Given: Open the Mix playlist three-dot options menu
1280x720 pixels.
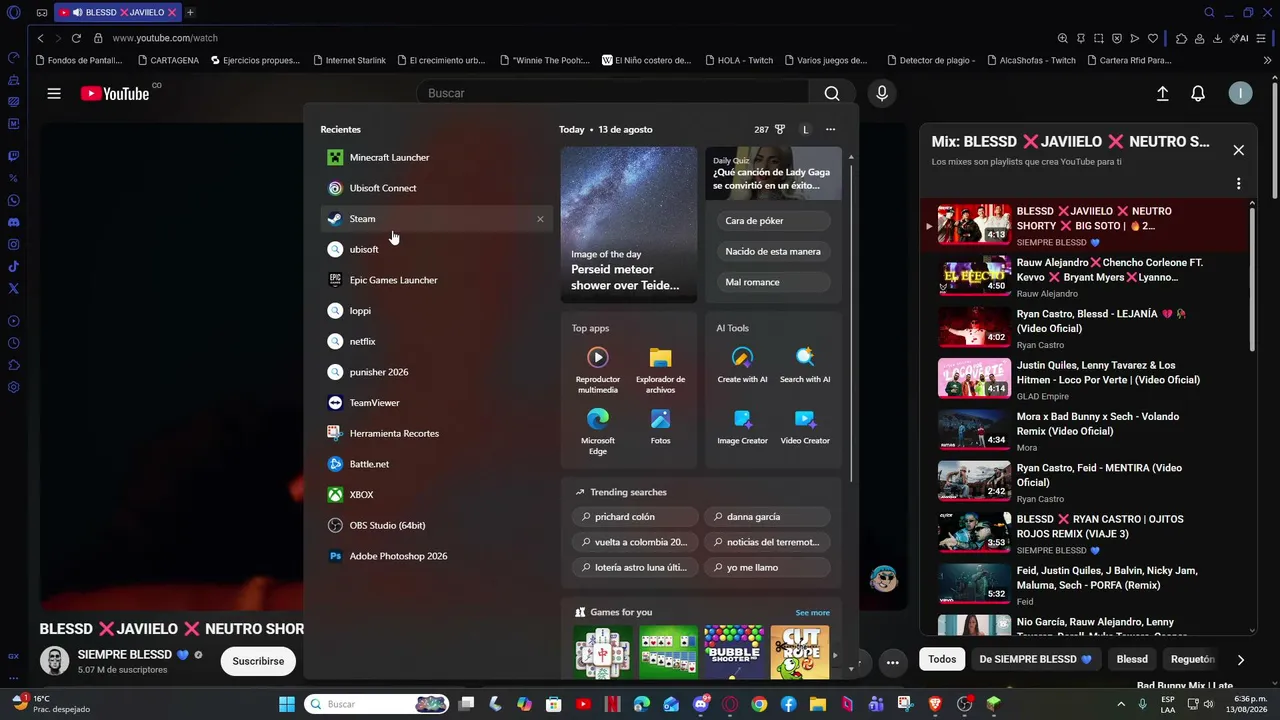Looking at the screenshot, I should click(x=1238, y=184).
